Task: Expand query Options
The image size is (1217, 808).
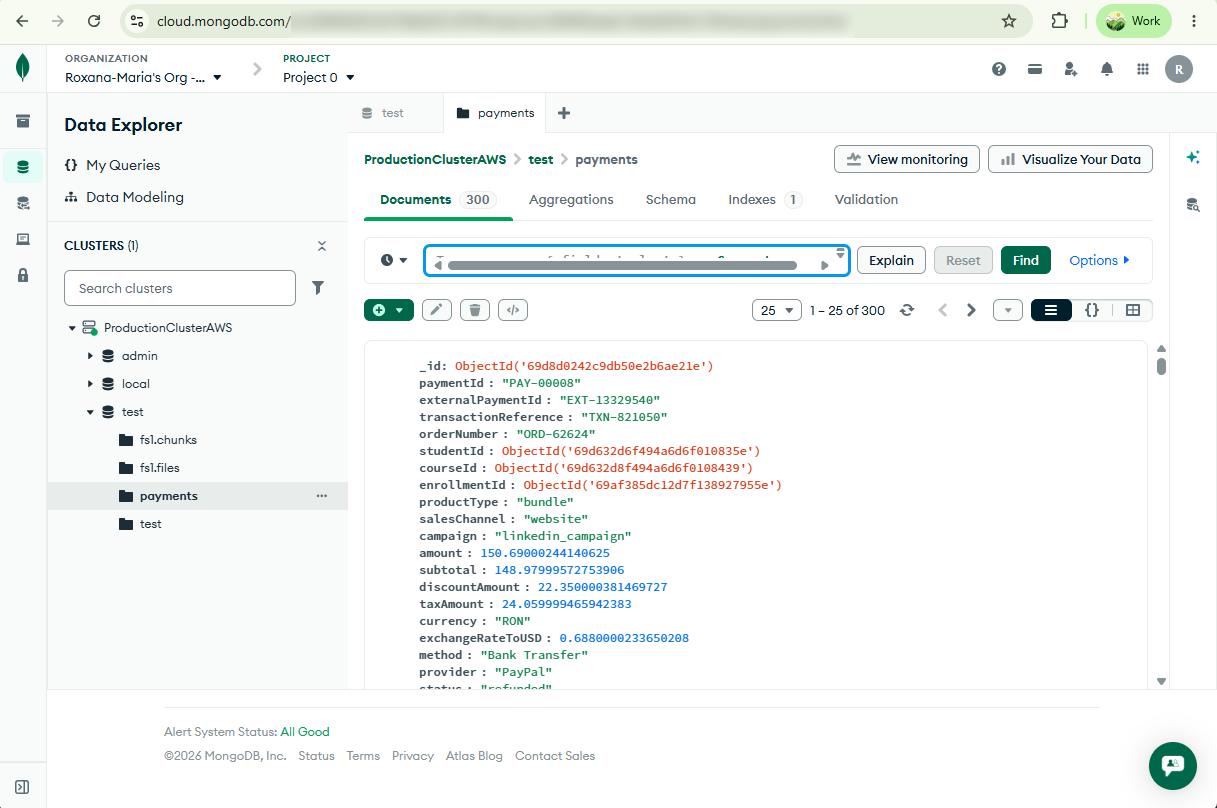Action: (x=1099, y=260)
